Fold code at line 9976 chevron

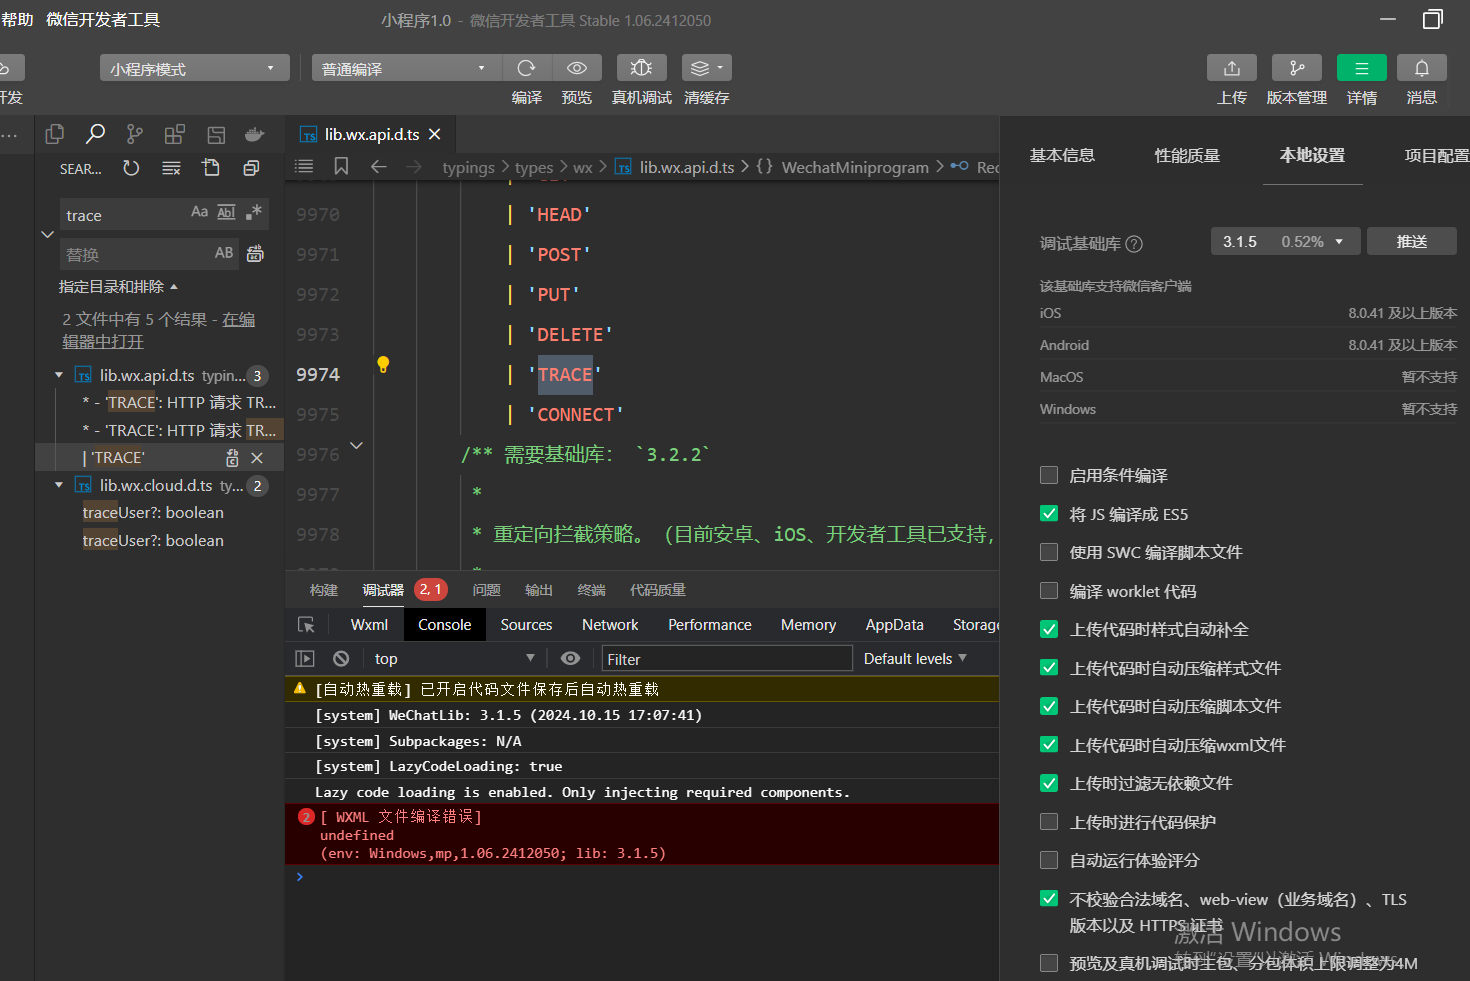click(356, 445)
